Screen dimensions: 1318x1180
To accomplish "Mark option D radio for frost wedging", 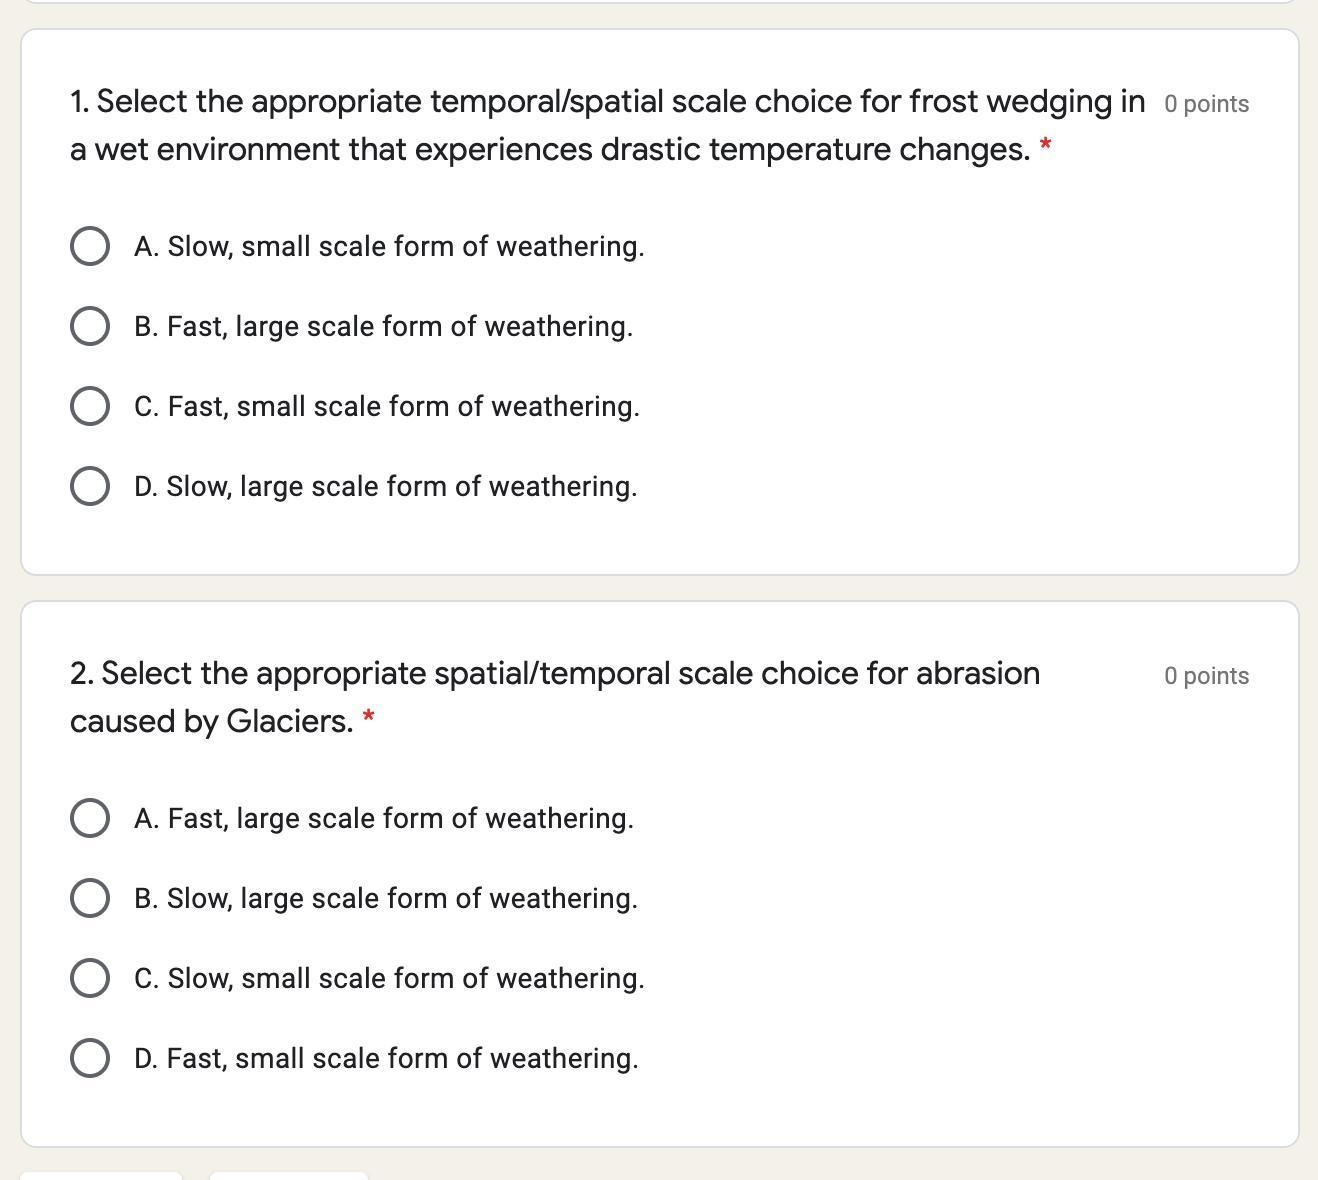I will click(90, 486).
